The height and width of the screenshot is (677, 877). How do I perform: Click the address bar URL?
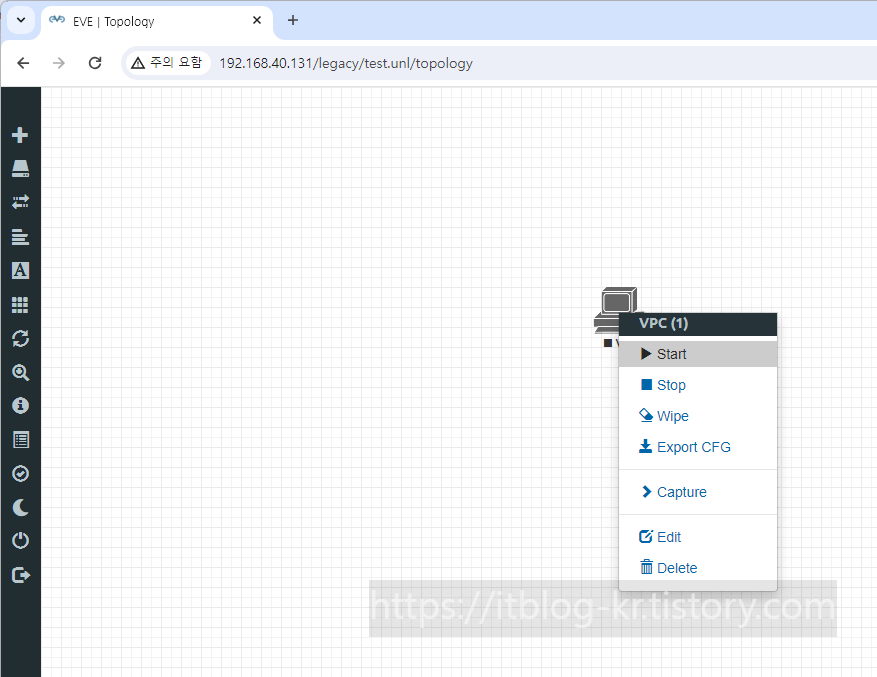click(346, 63)
